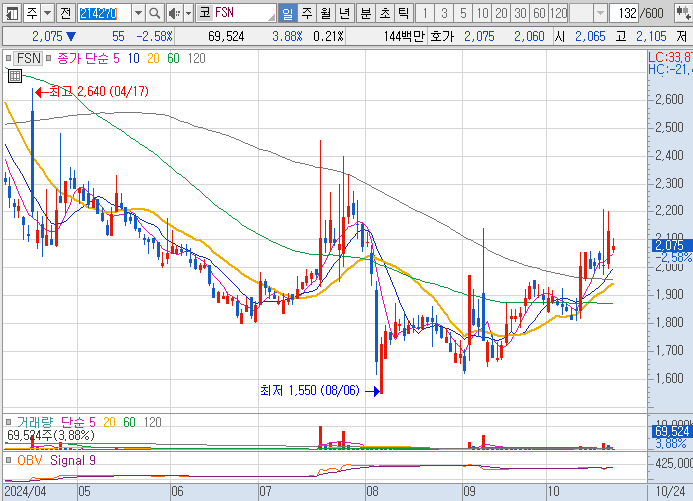Image resolution: width=693 pixels, height=501 pixels.
Task: Click the 최고 2,640 (04/17) label
Action: click(x=99, y=91)
